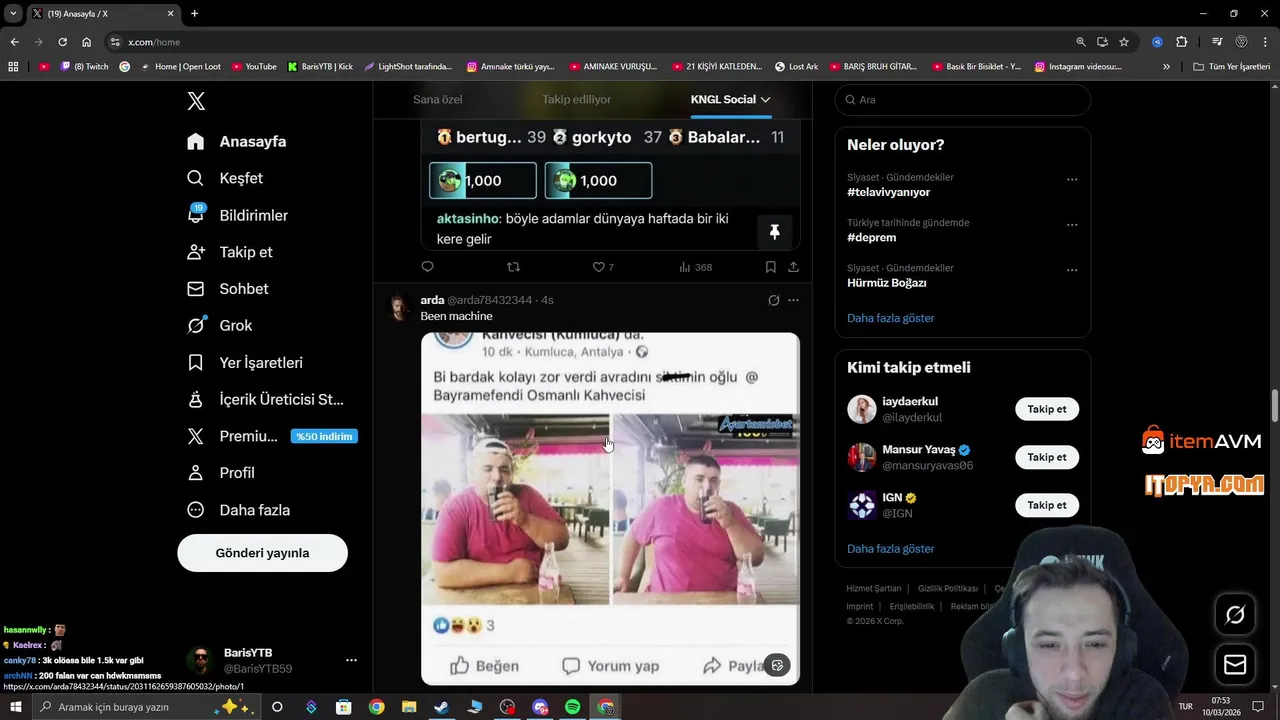Switch to Sana özel tab
Screen dimensions: 1280x720
coord(438,100)
